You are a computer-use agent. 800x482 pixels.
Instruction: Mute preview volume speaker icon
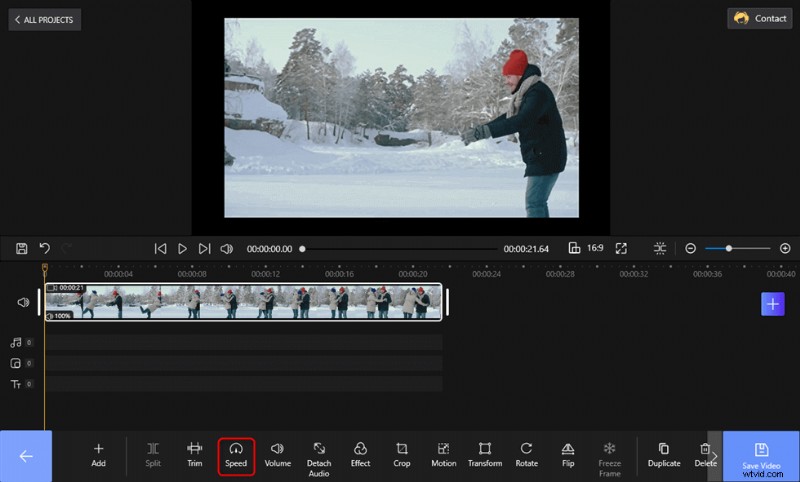pos(226,248)
